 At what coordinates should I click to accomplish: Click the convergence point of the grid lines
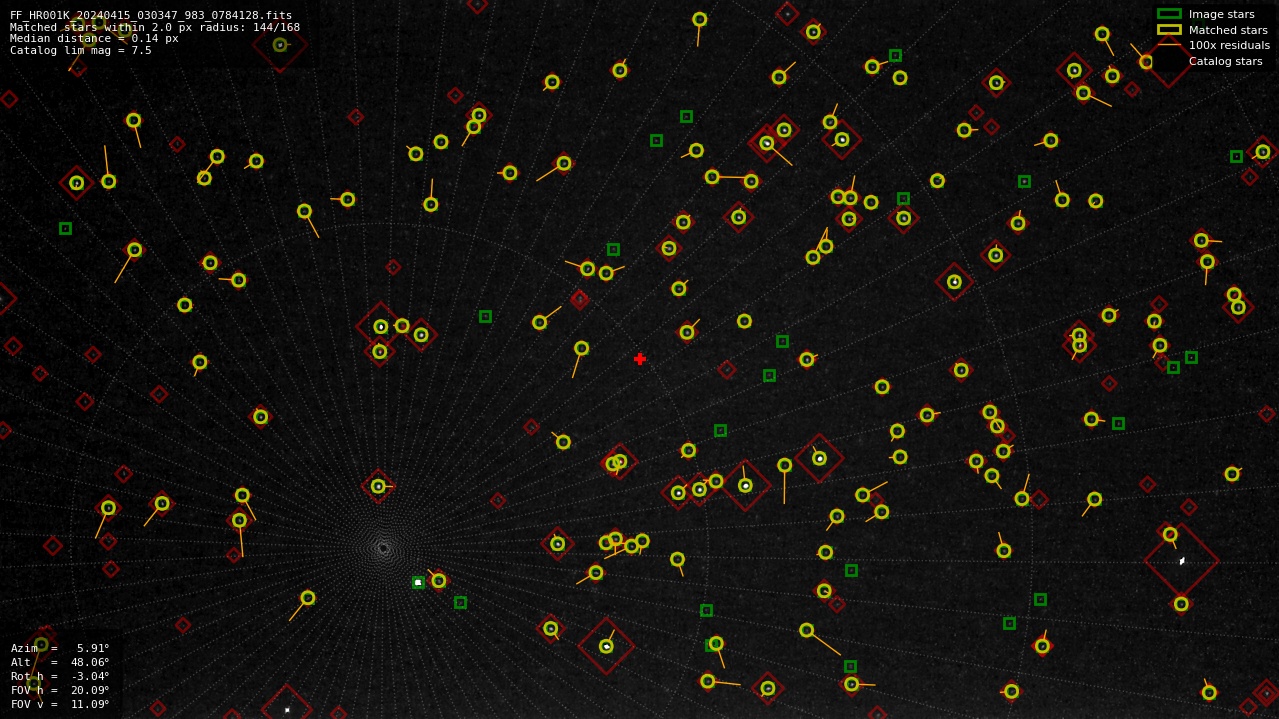pos(383,547)
